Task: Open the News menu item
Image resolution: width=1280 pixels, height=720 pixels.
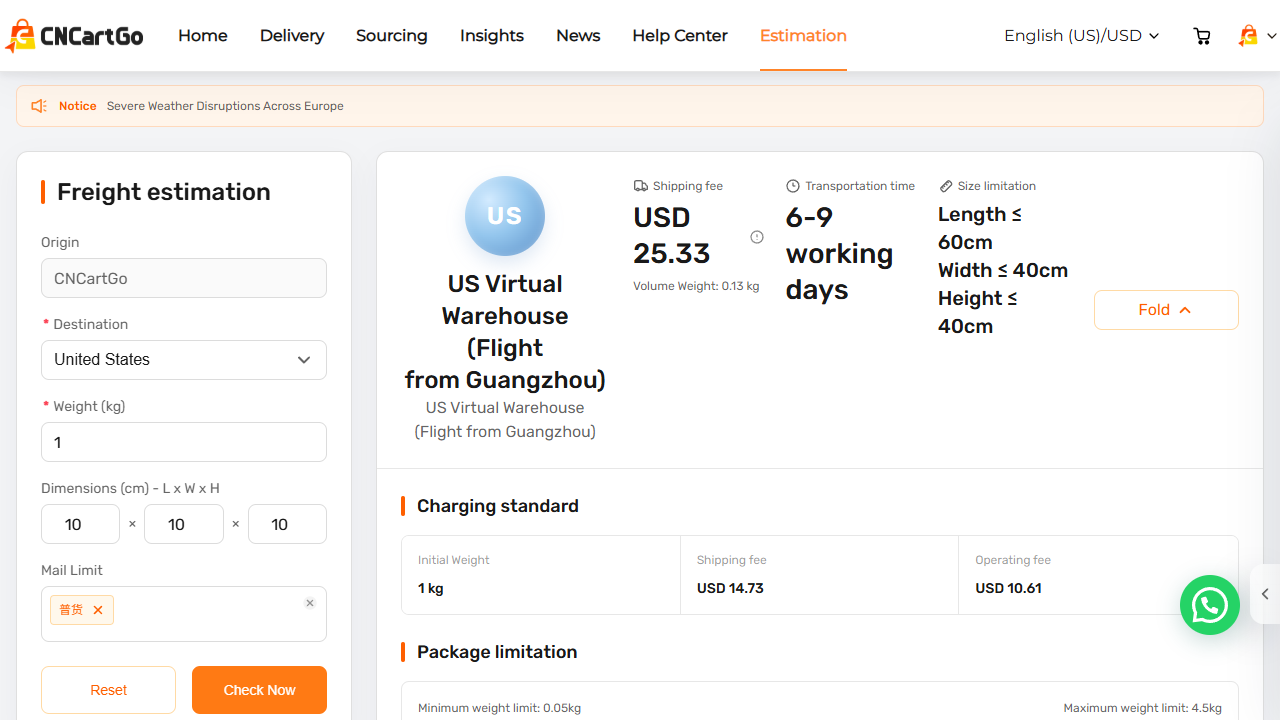Action: click(578, 36)
